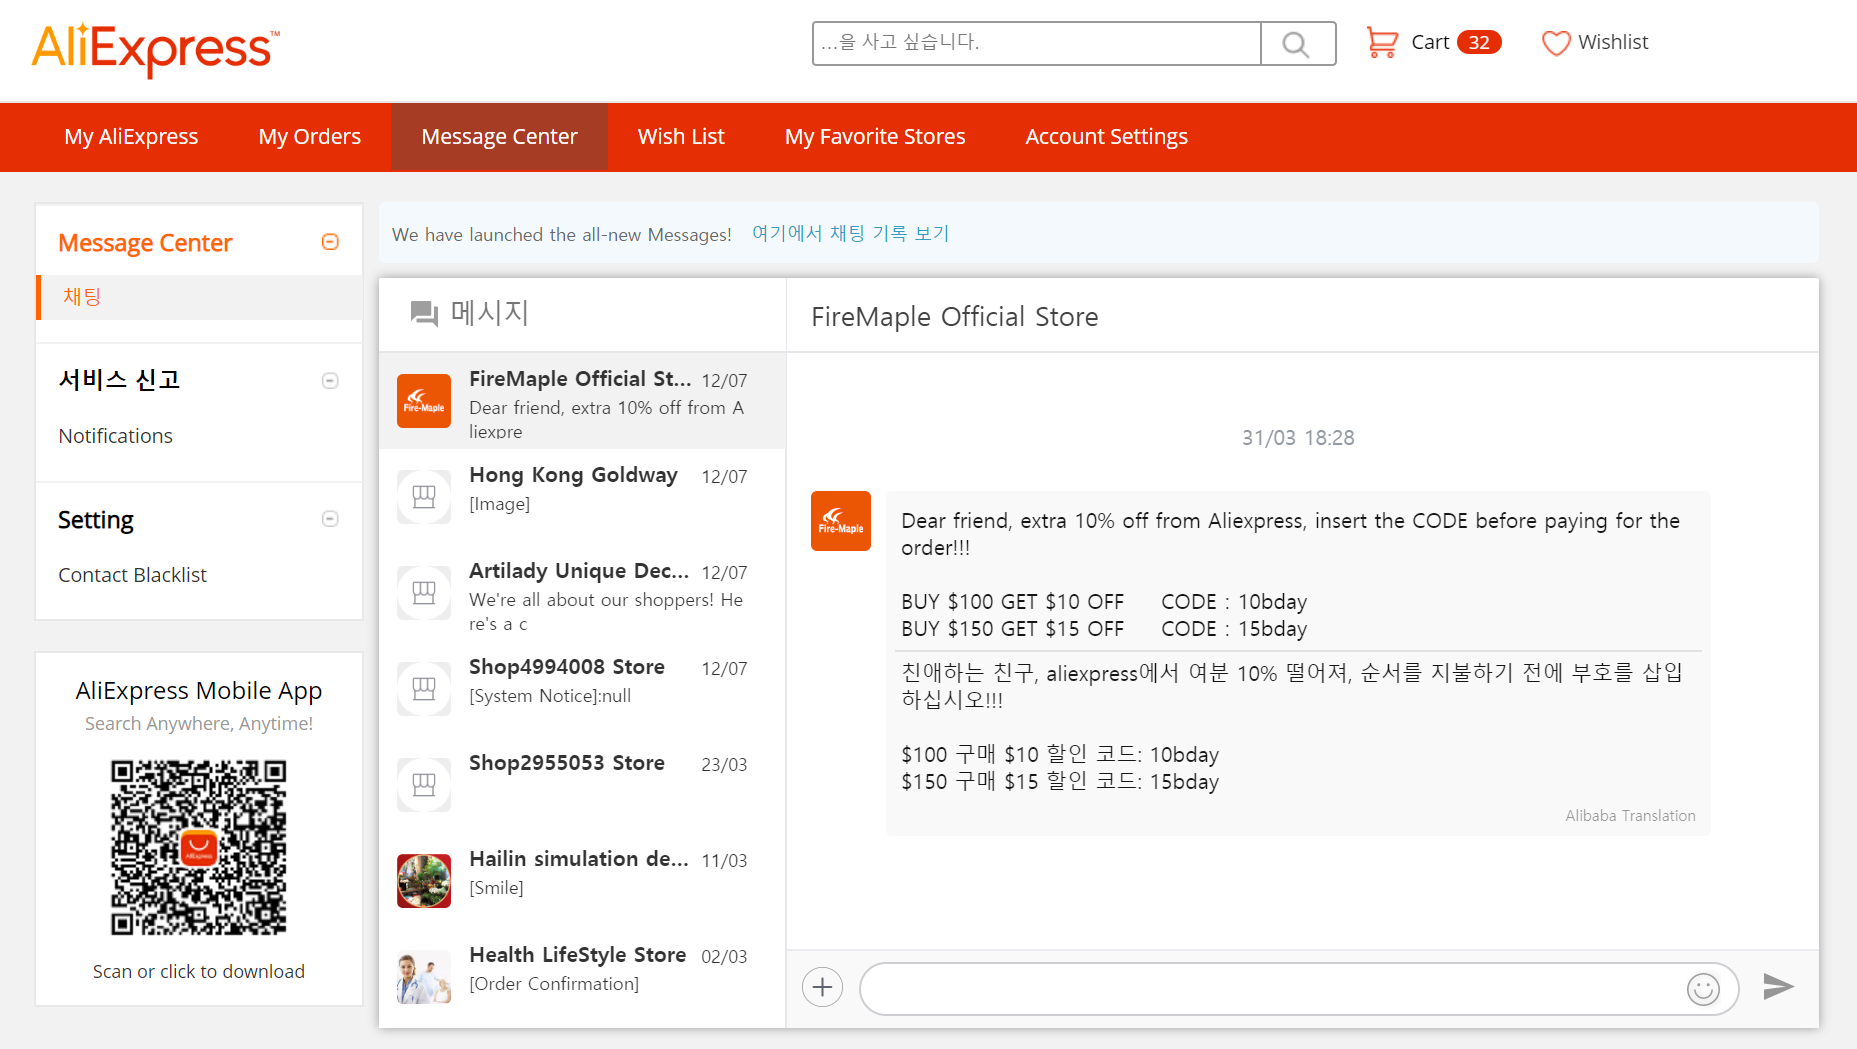The image size is (1857, 1049).
Task: Open the Shop2955053 Store conversation
Action: point(582,785)
